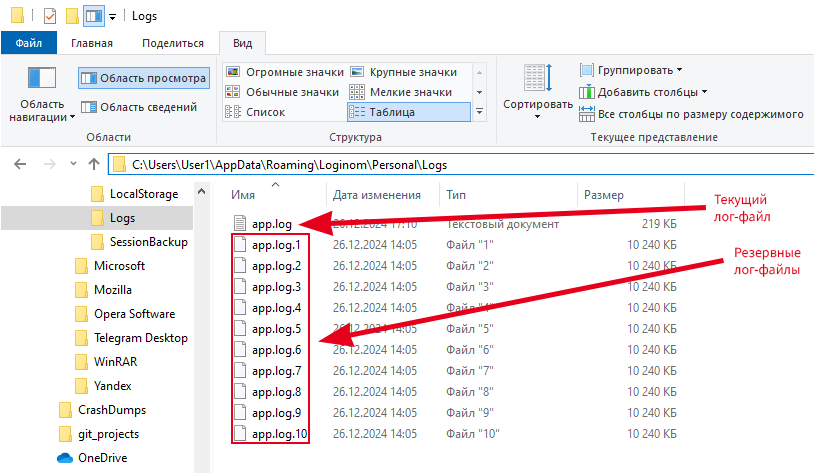The image size is (814, 473).
Task: Select Telegram Desktop folder in tree
Action: point(131,337)
